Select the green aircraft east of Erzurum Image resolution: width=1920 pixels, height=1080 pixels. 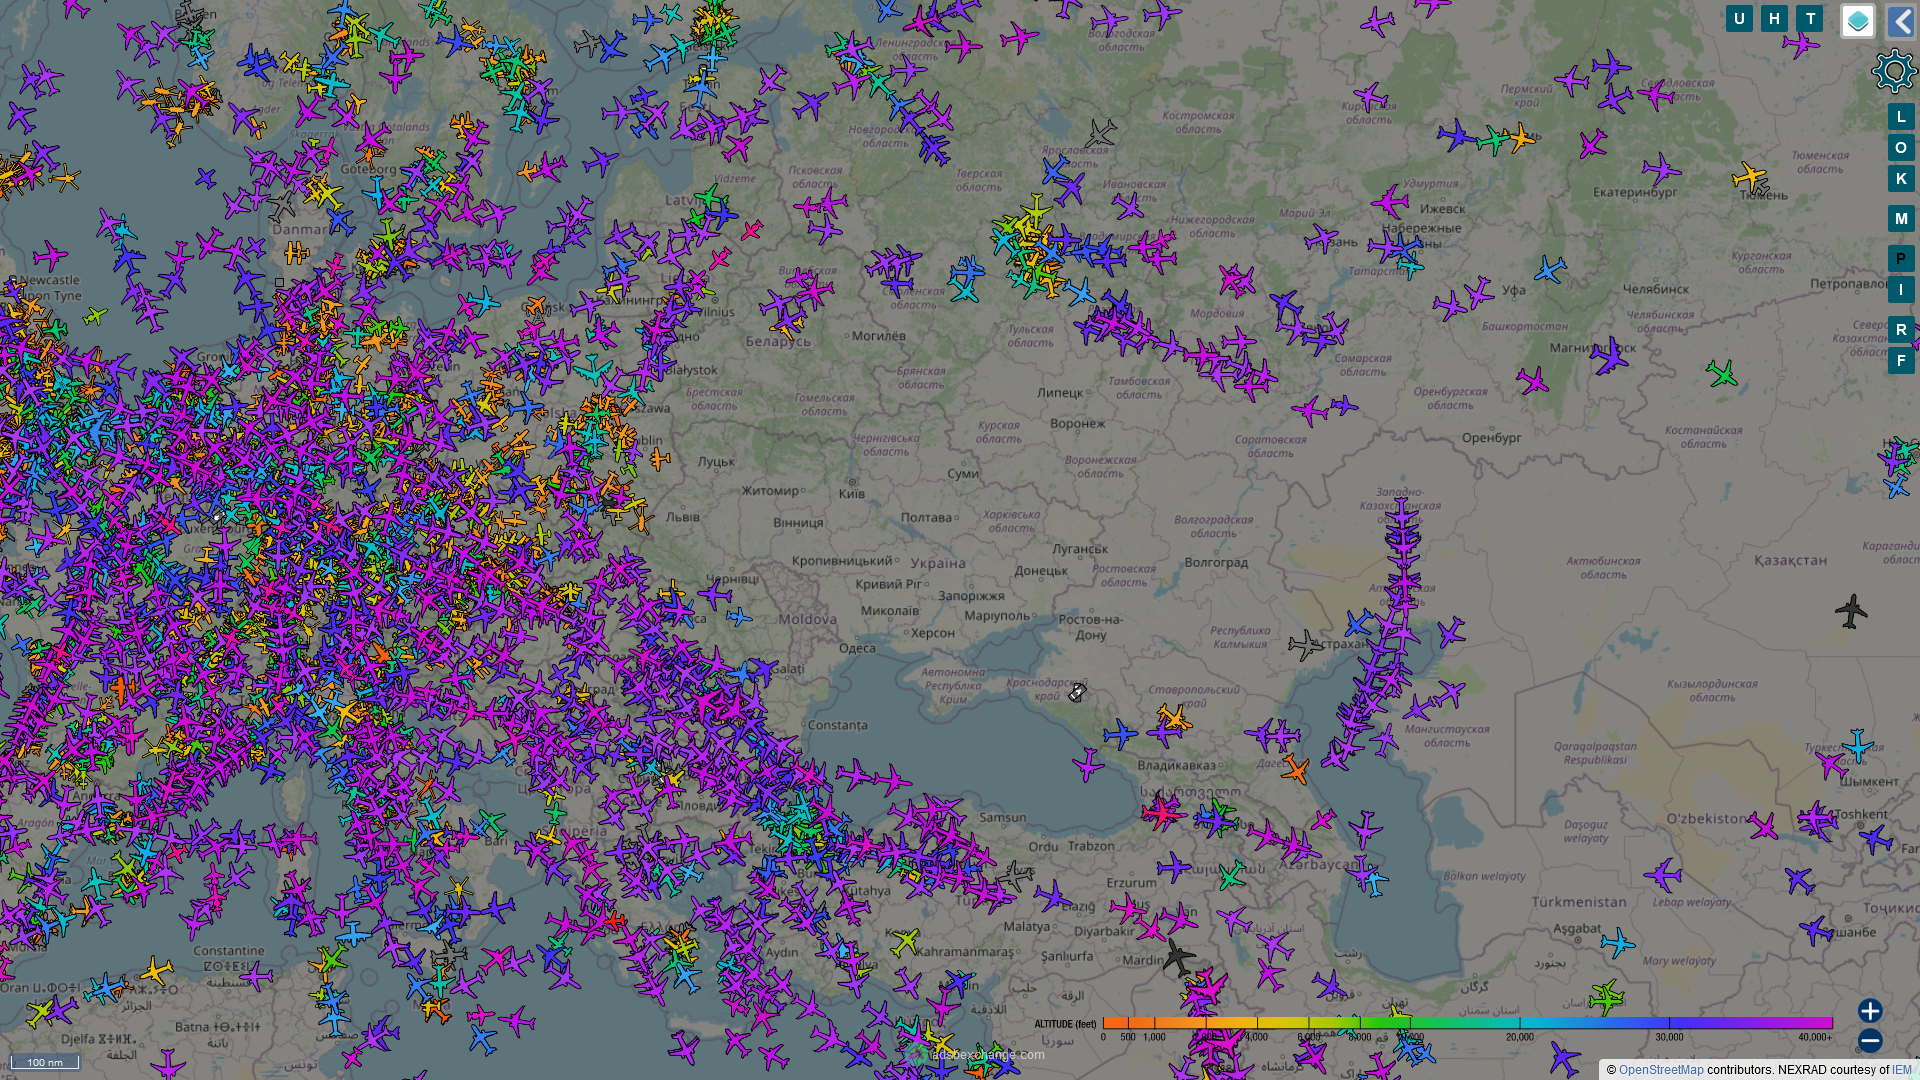click(x=1231, y=876)
